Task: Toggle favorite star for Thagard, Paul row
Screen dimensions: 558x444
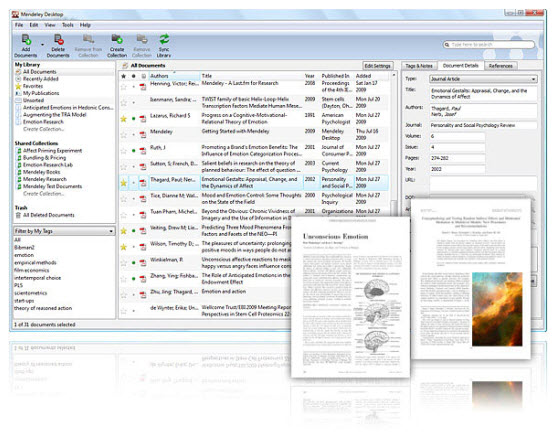Action: (x=123, y=183)
